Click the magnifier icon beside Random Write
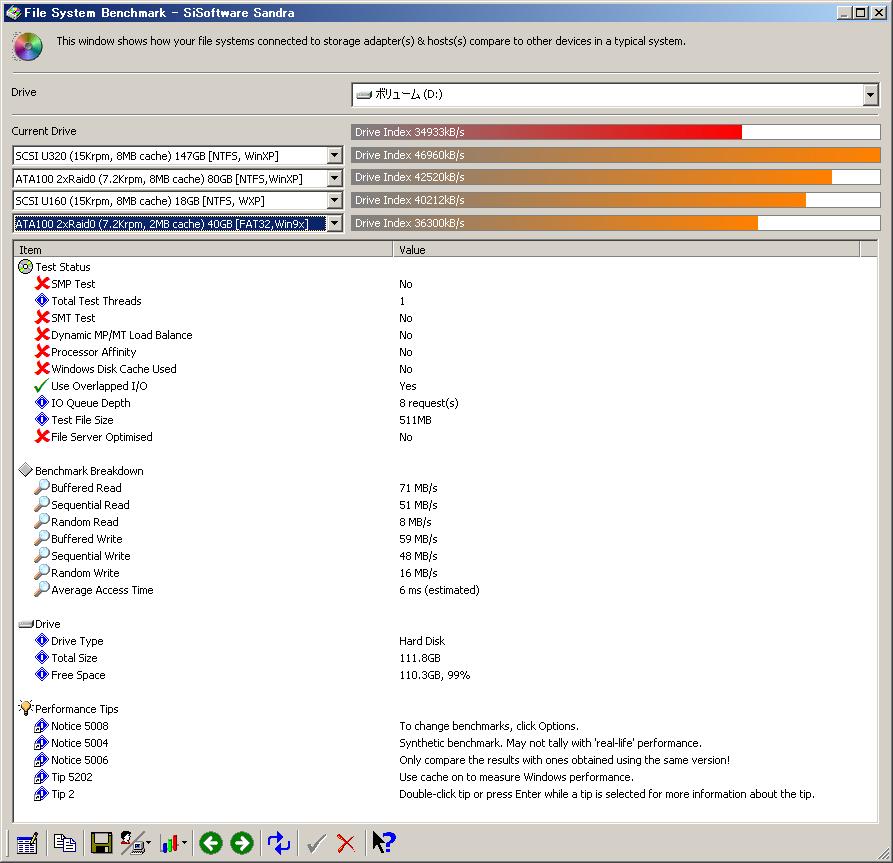This screenshot has height=863, width=893. (x=42, y=572)
